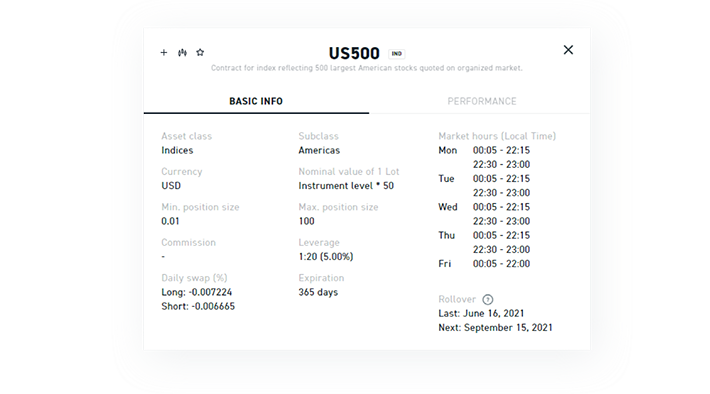Click the 'Daily swap (%)' label
The width and height of the screenshot is (710, 394).
pyautogui.click(x=194, y=278)
